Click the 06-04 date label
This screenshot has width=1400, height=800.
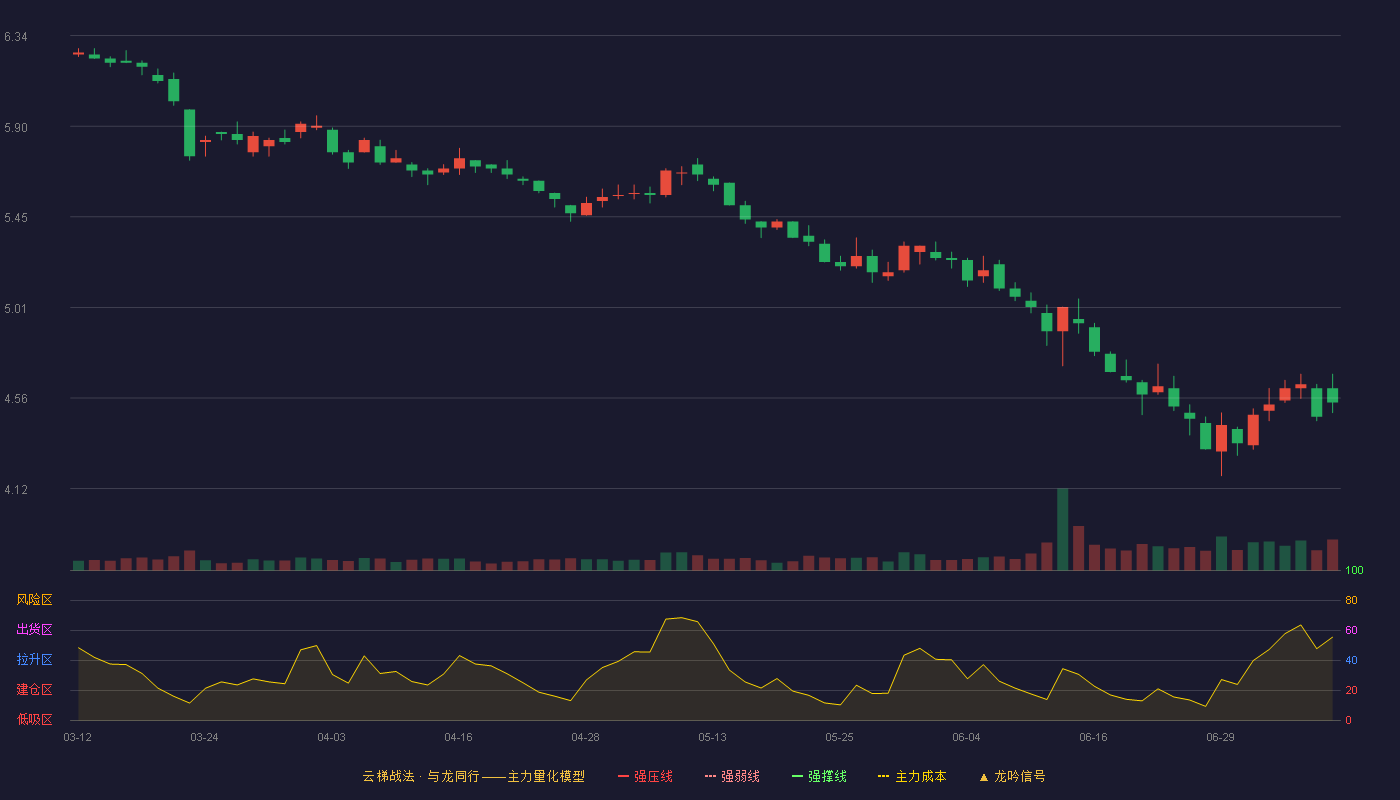pos(966,737)
